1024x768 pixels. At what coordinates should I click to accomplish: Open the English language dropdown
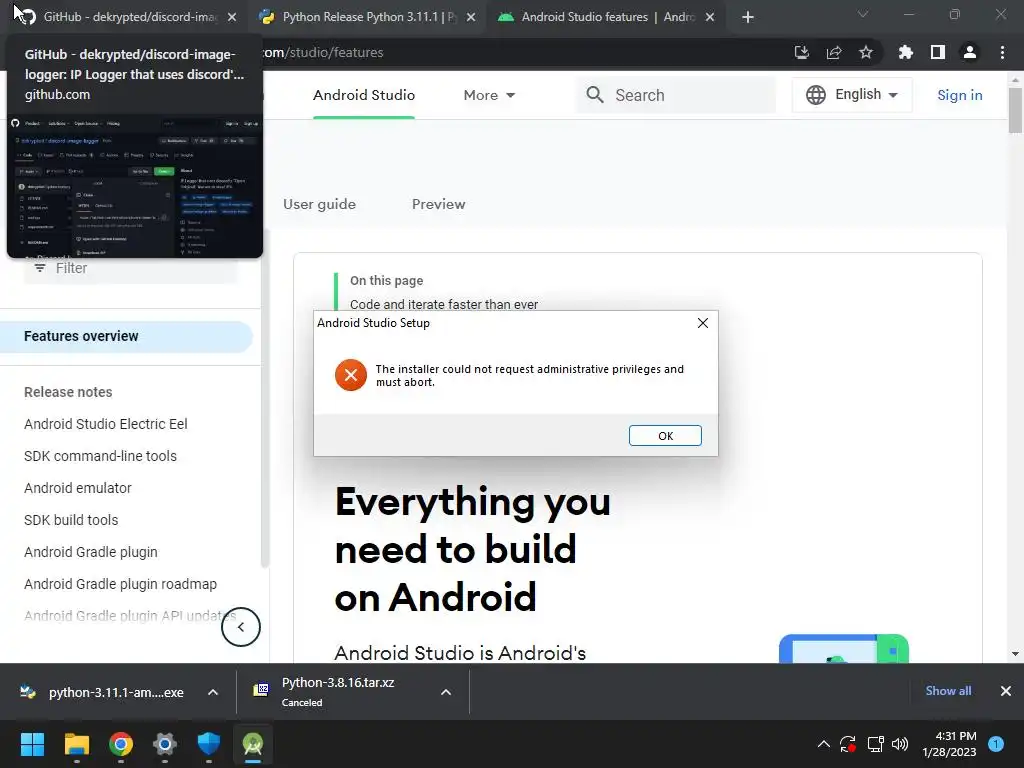pyautogui.click(x=852, y=95)
